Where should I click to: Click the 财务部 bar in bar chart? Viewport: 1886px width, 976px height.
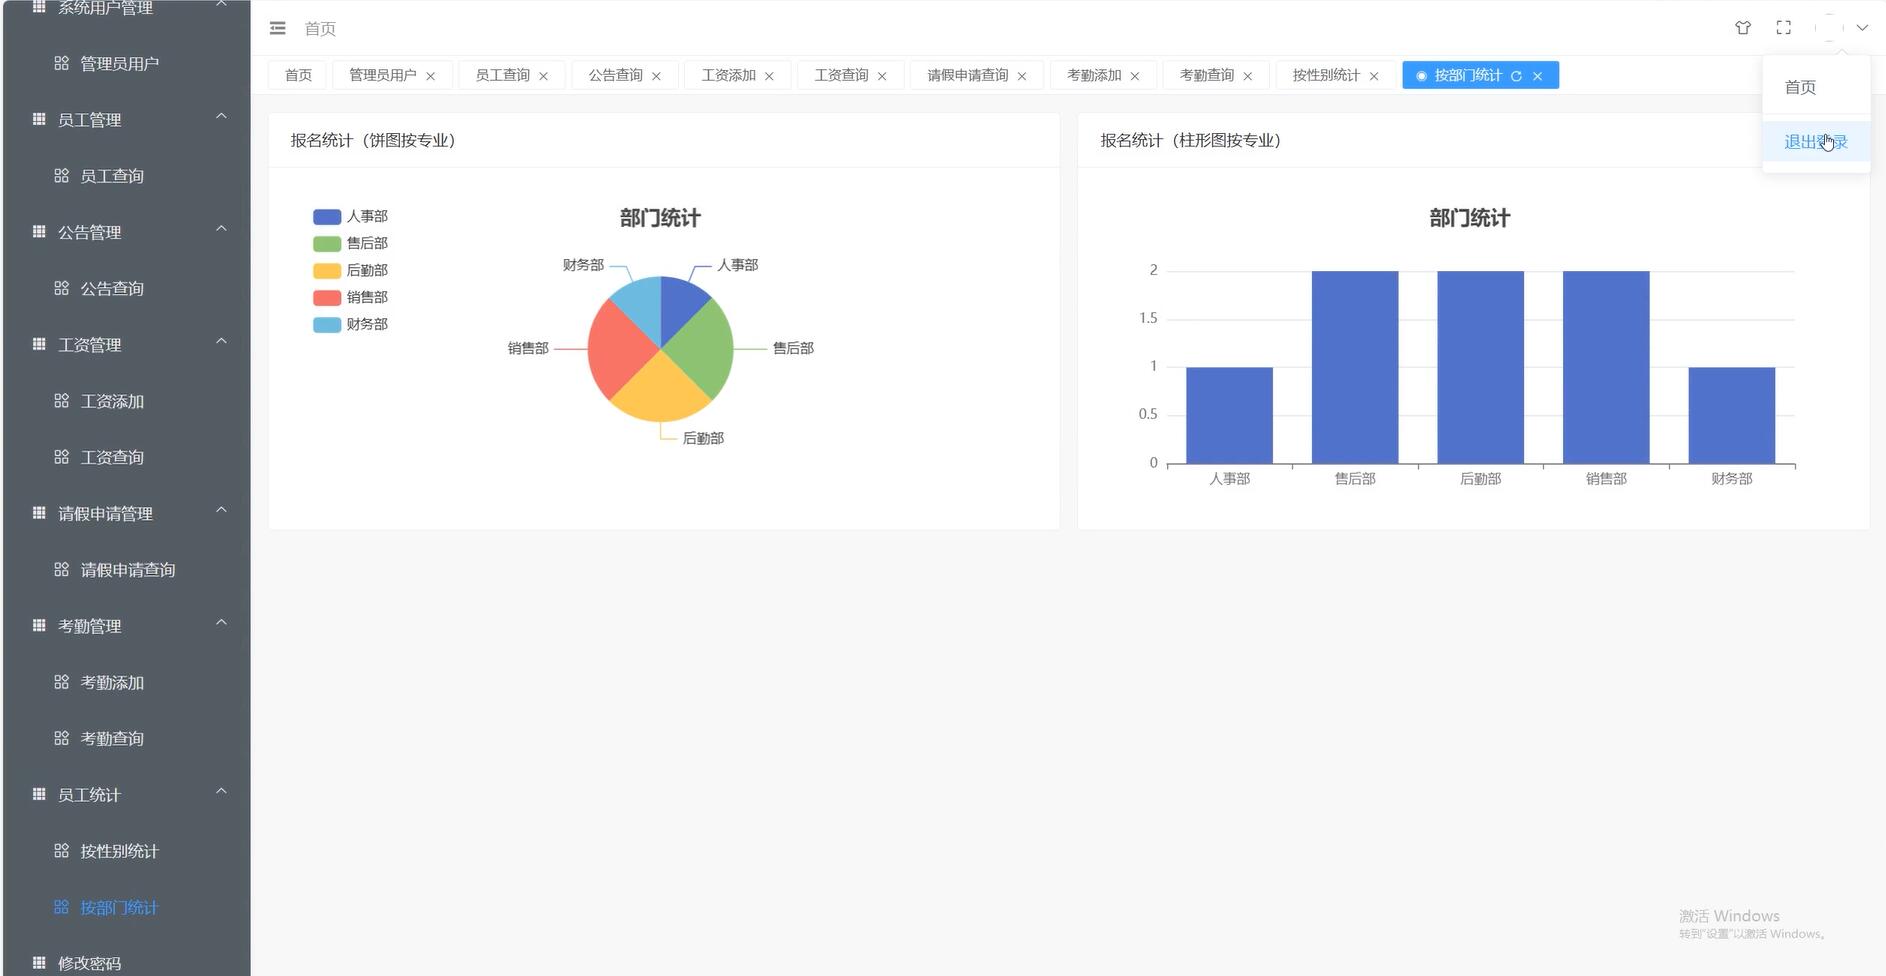pyautogui.click(x=1732, y=416)
